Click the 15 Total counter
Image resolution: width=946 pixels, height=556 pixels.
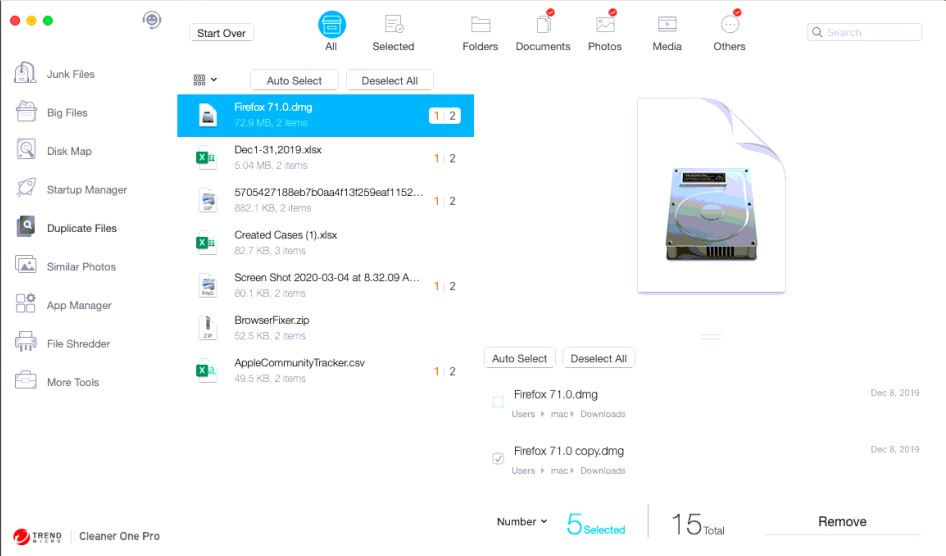click(698, 524)
